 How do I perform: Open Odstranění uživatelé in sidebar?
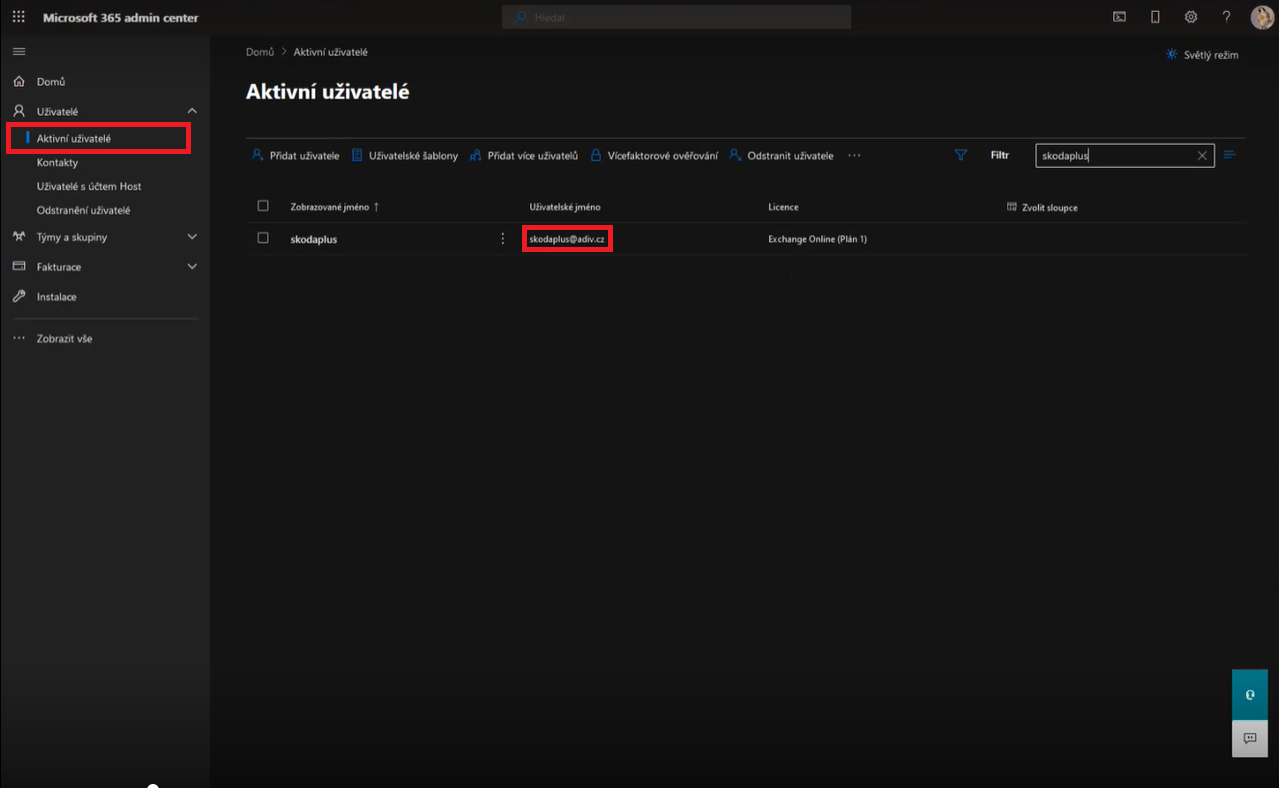[x=83, y=210]
